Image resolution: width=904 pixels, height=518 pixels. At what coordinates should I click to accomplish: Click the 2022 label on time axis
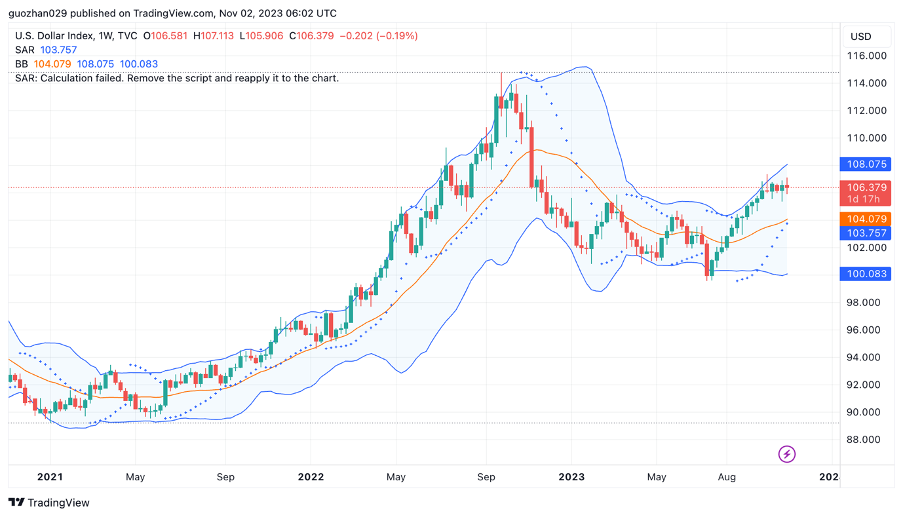pyautogui.click(x=311, y=478)
